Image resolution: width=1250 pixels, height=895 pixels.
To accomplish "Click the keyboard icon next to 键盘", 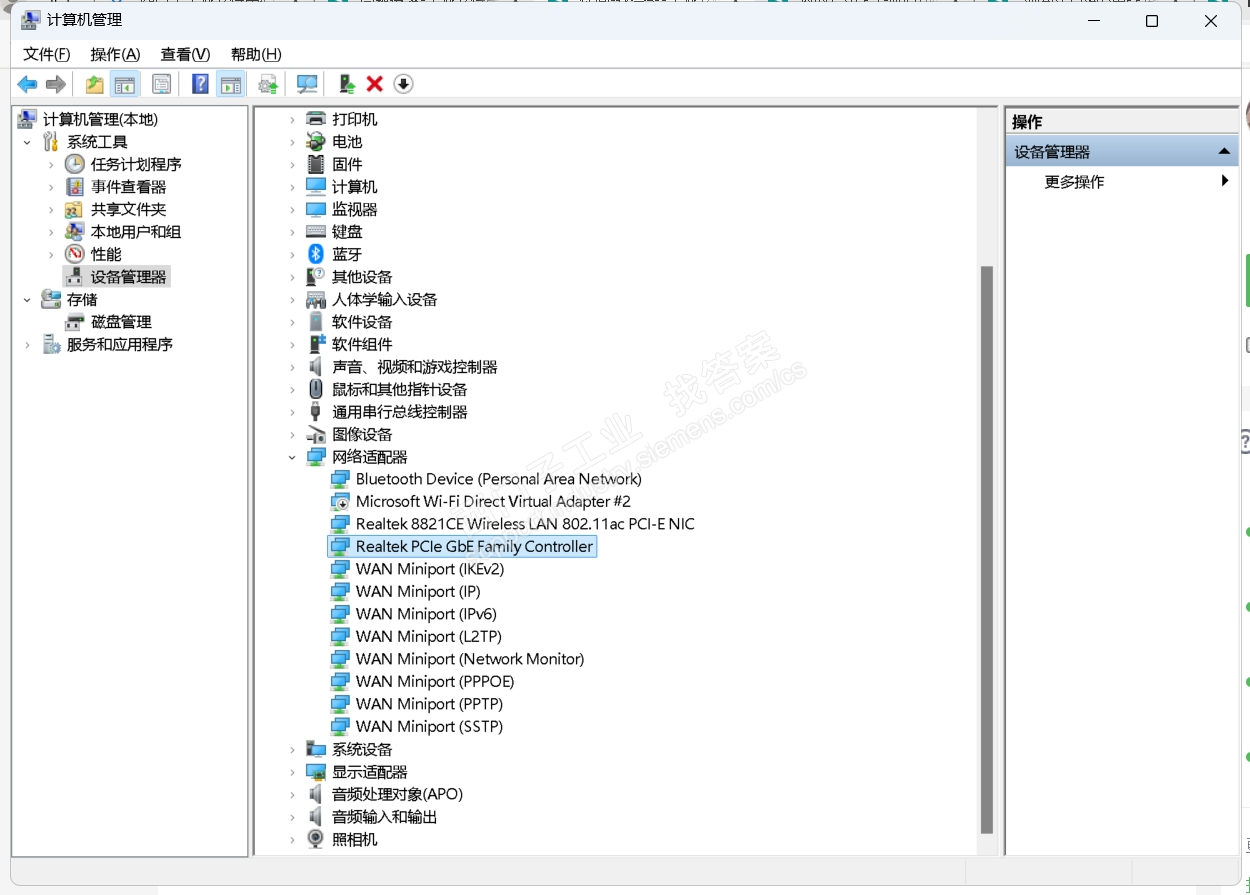I will (x=316, y=231).
